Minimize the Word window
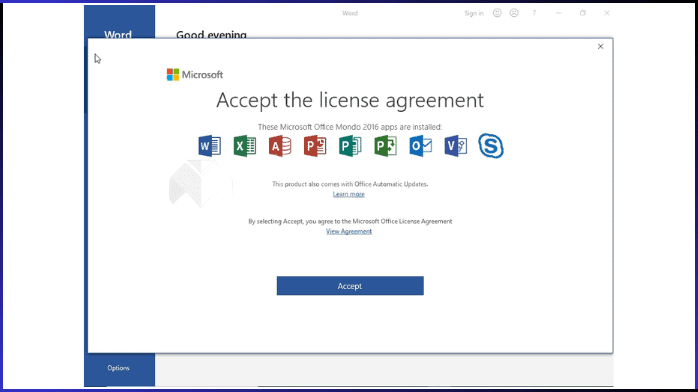Image resolution: width=698 pixels, height=392 pixels. point(559,13)
